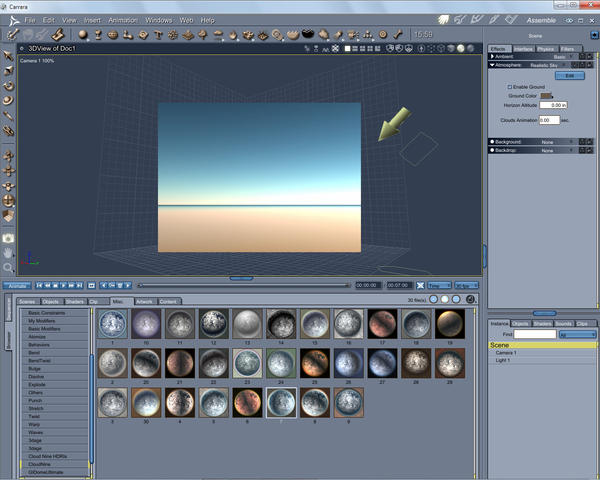Click the Horizon Altitude input field
The image size is (600, 480).
tap(553, 104)
